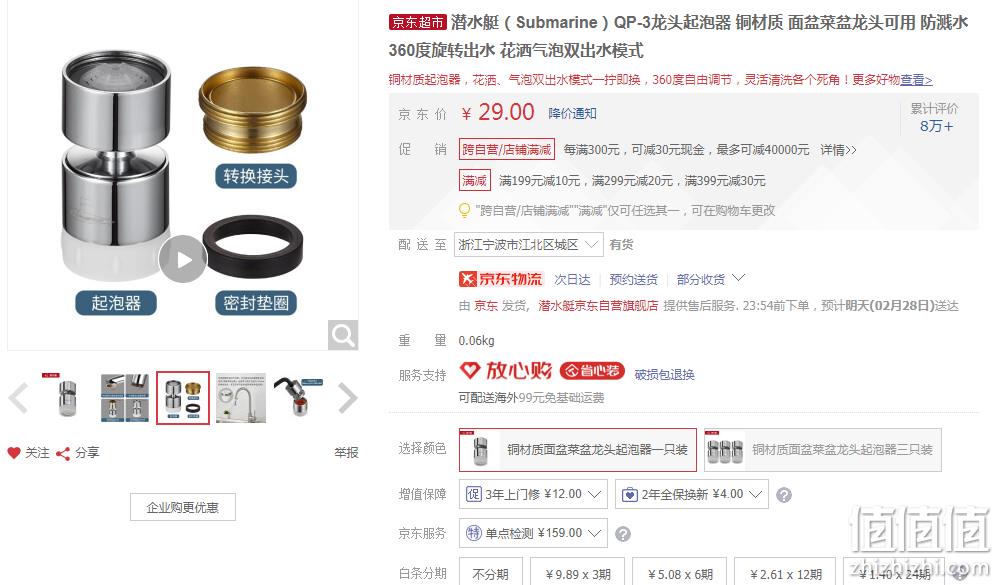The height and width of the screenshot is (585, 999).
Task: Expand 3年上门修 ¥12.00 dropdown
Action: click(533, 495)
